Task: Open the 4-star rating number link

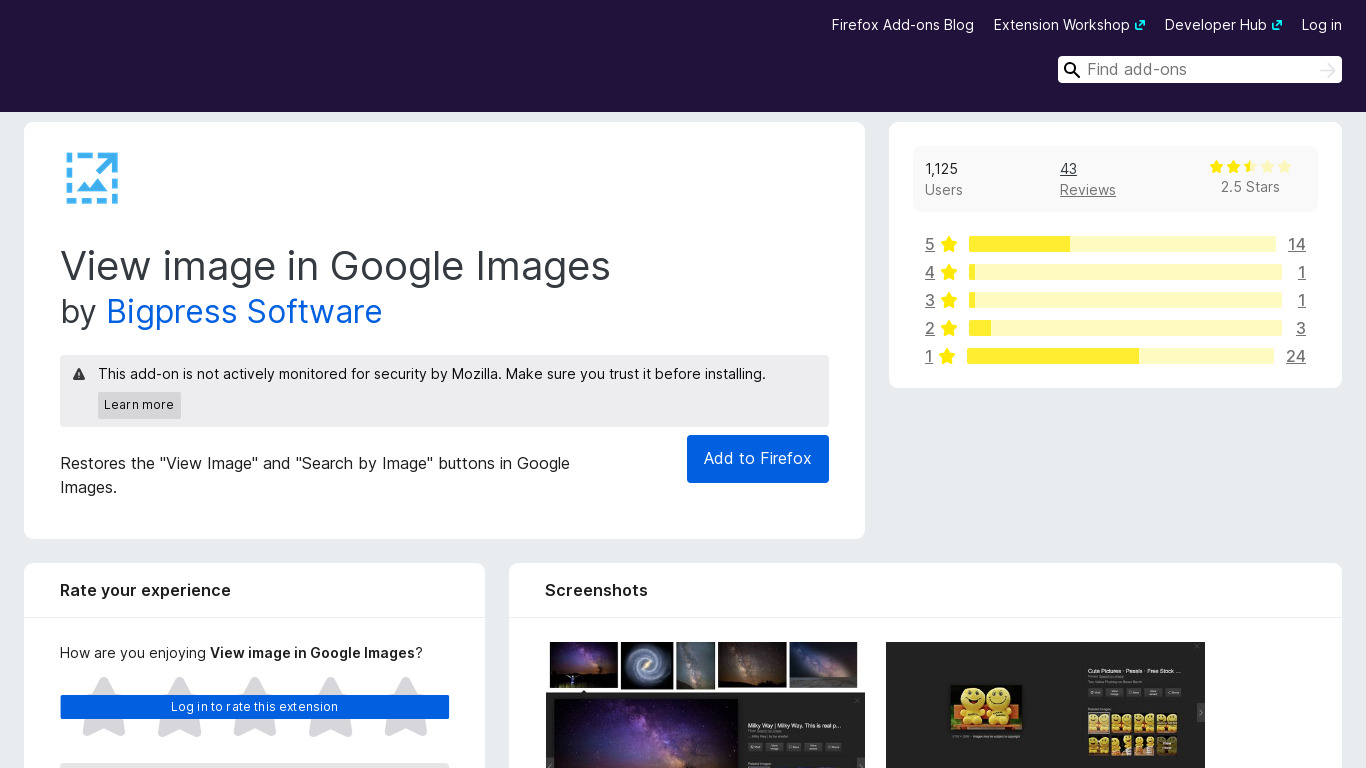Action: point(930,272)
